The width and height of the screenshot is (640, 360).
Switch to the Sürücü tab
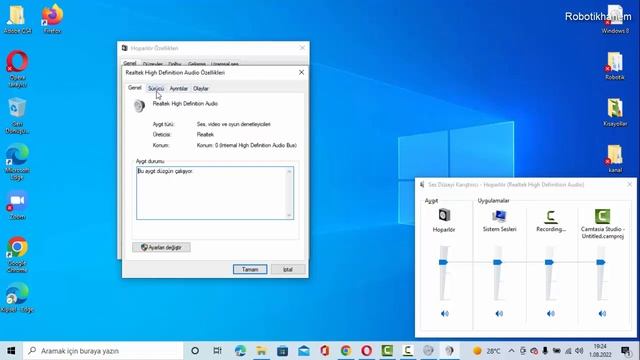pos(156,89)
